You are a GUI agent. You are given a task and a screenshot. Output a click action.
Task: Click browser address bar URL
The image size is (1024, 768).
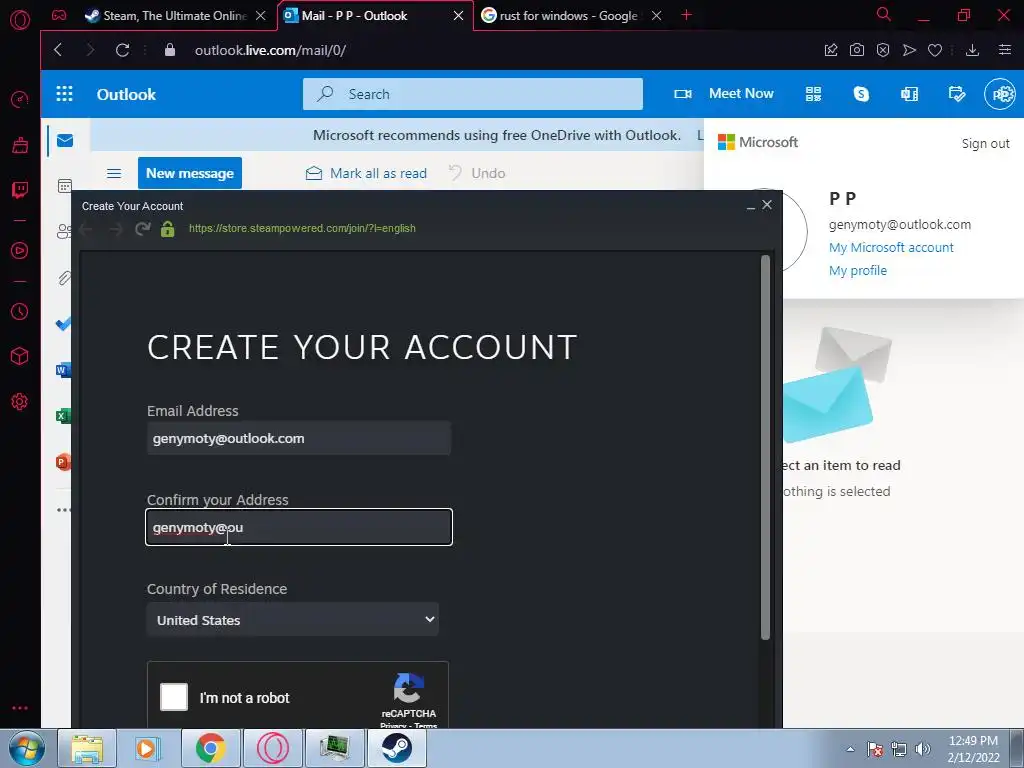[270, 50]
